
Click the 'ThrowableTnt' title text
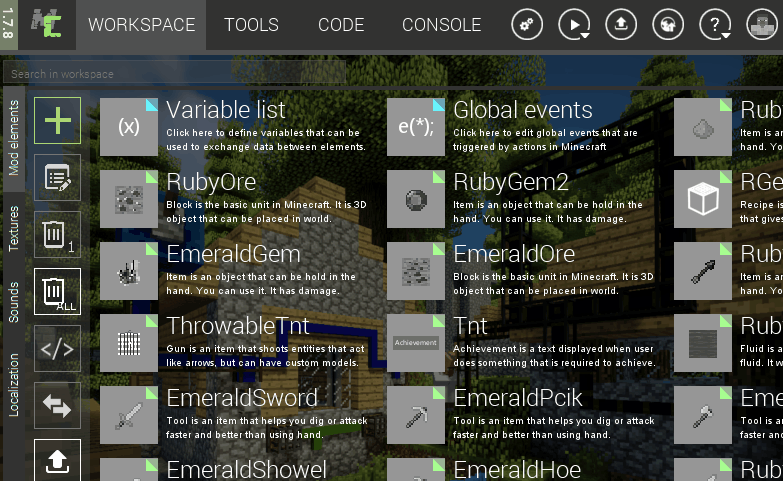(x=238, y=326)
